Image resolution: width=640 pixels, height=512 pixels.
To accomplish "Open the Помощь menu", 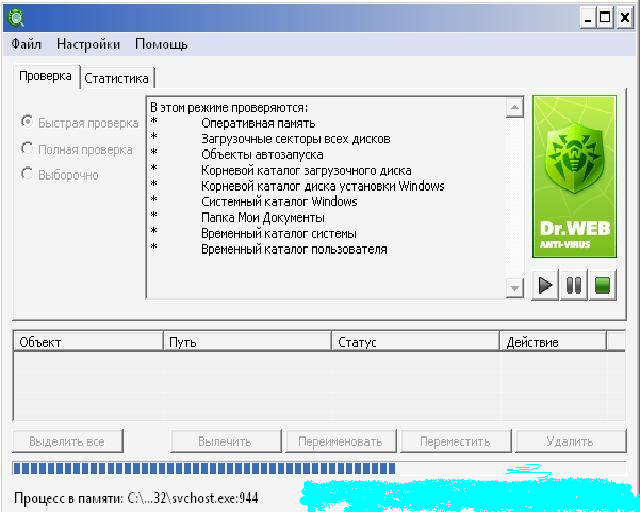I will (161, 44).
